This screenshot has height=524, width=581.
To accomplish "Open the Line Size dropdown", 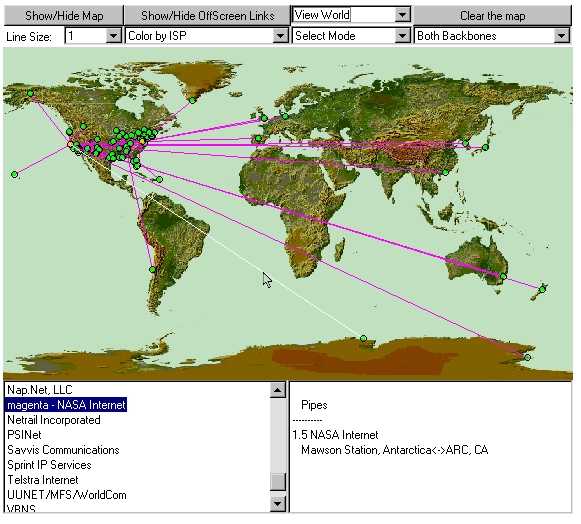I will [114, 36].
